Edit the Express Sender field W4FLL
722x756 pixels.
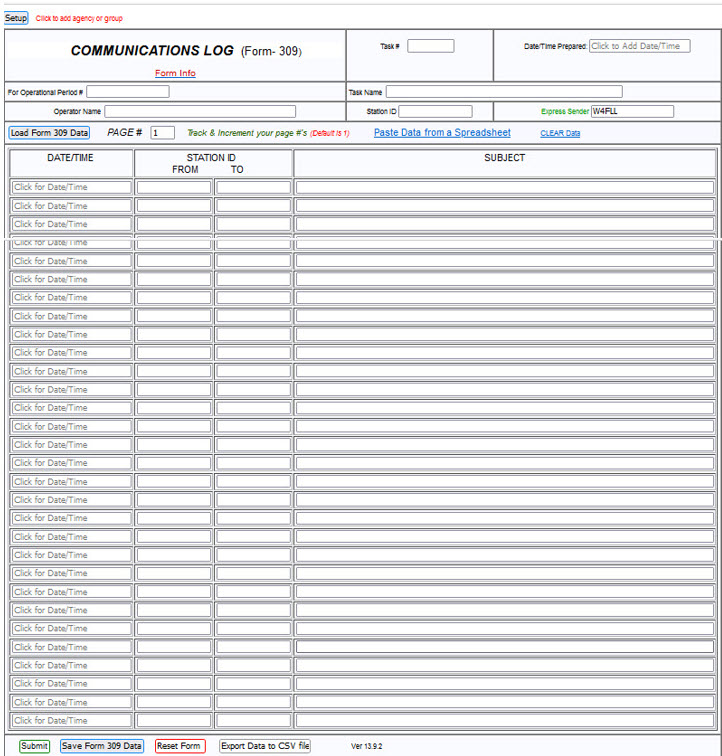(x=632, y=111)
